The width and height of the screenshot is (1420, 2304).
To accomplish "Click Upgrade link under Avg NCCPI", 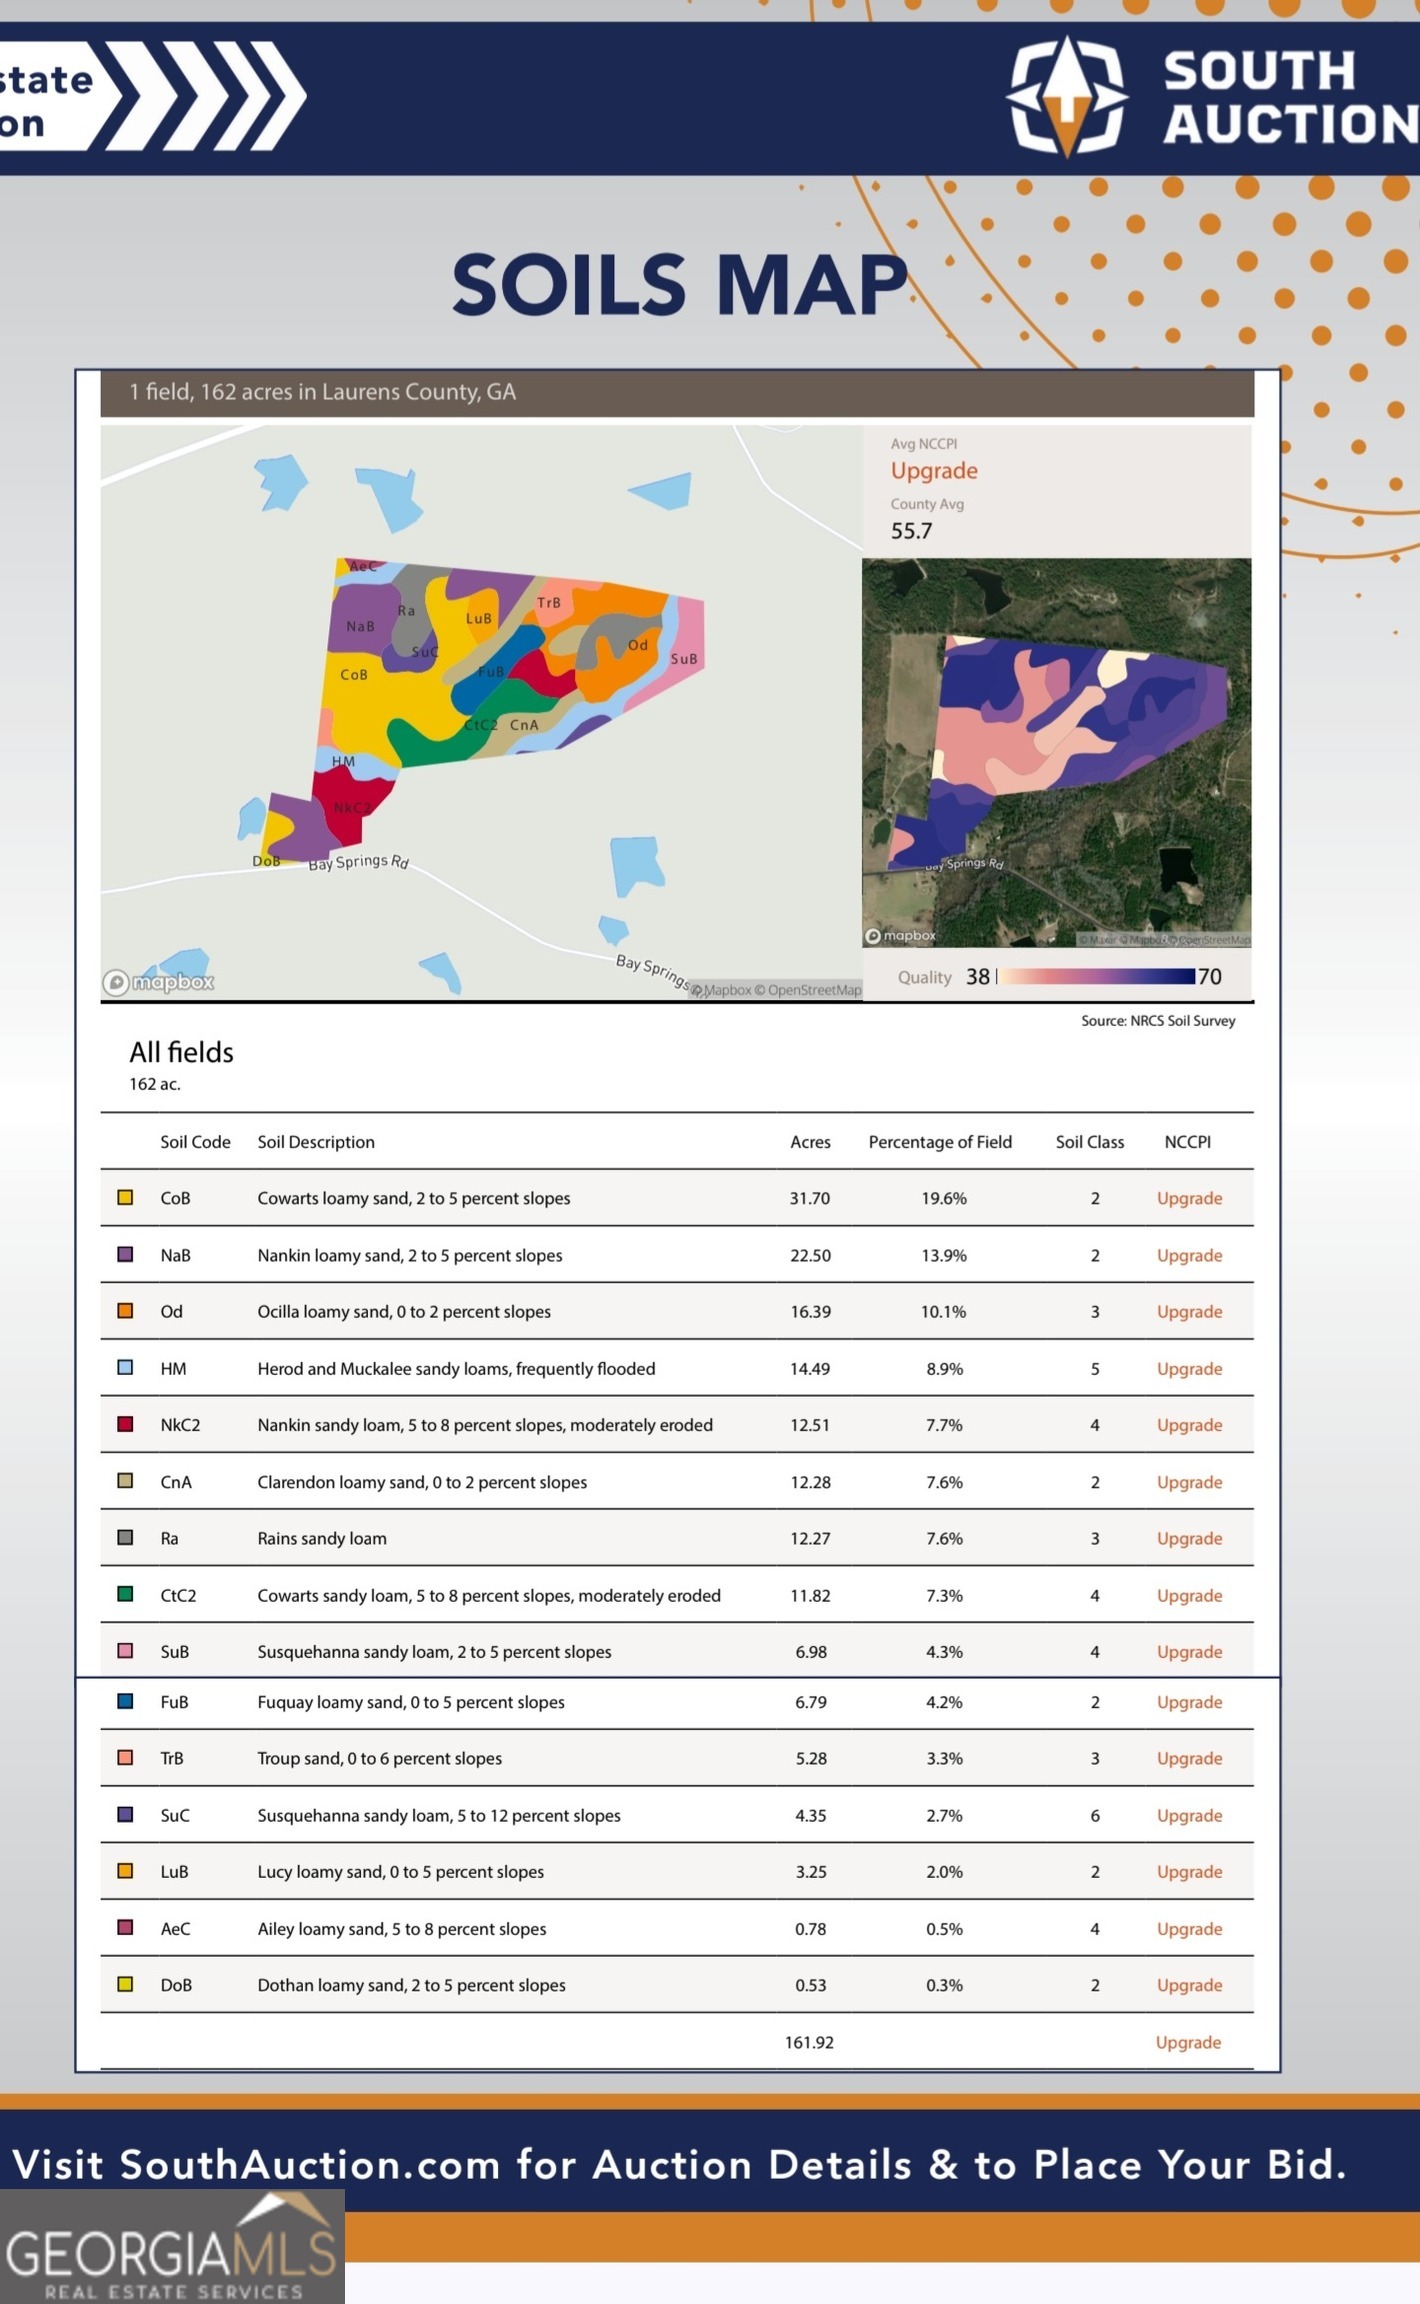I will point(934,471).
